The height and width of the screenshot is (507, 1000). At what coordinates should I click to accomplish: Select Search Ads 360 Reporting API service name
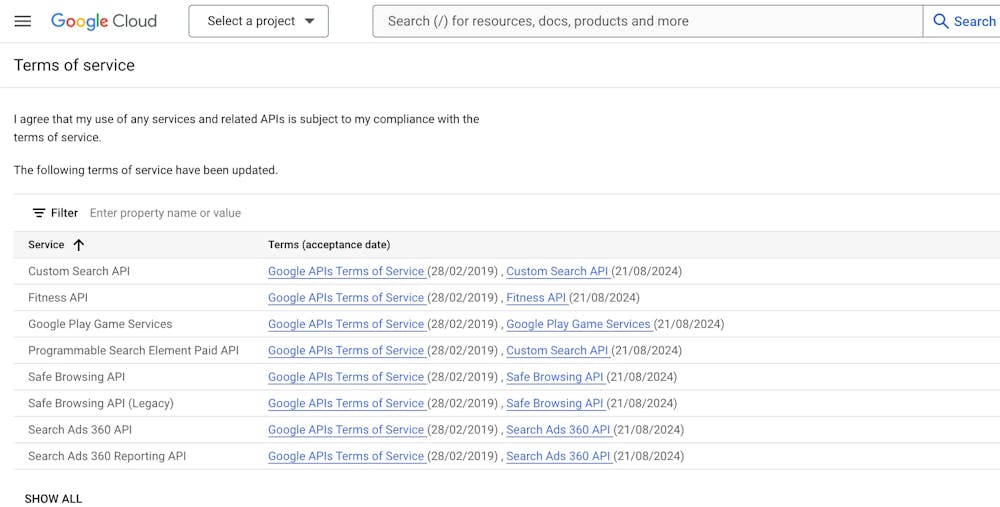pos(107,457)
